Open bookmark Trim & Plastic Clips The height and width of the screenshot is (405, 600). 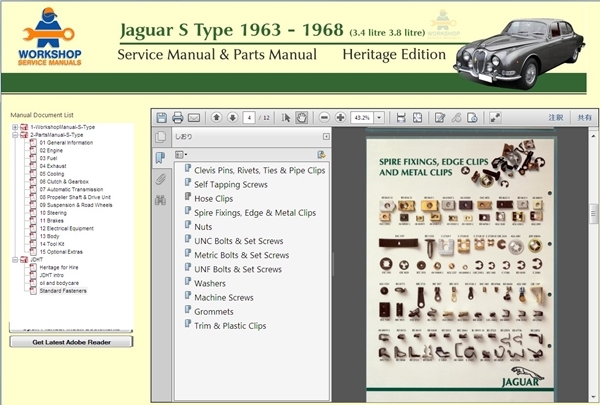click(x=230, y=326)
